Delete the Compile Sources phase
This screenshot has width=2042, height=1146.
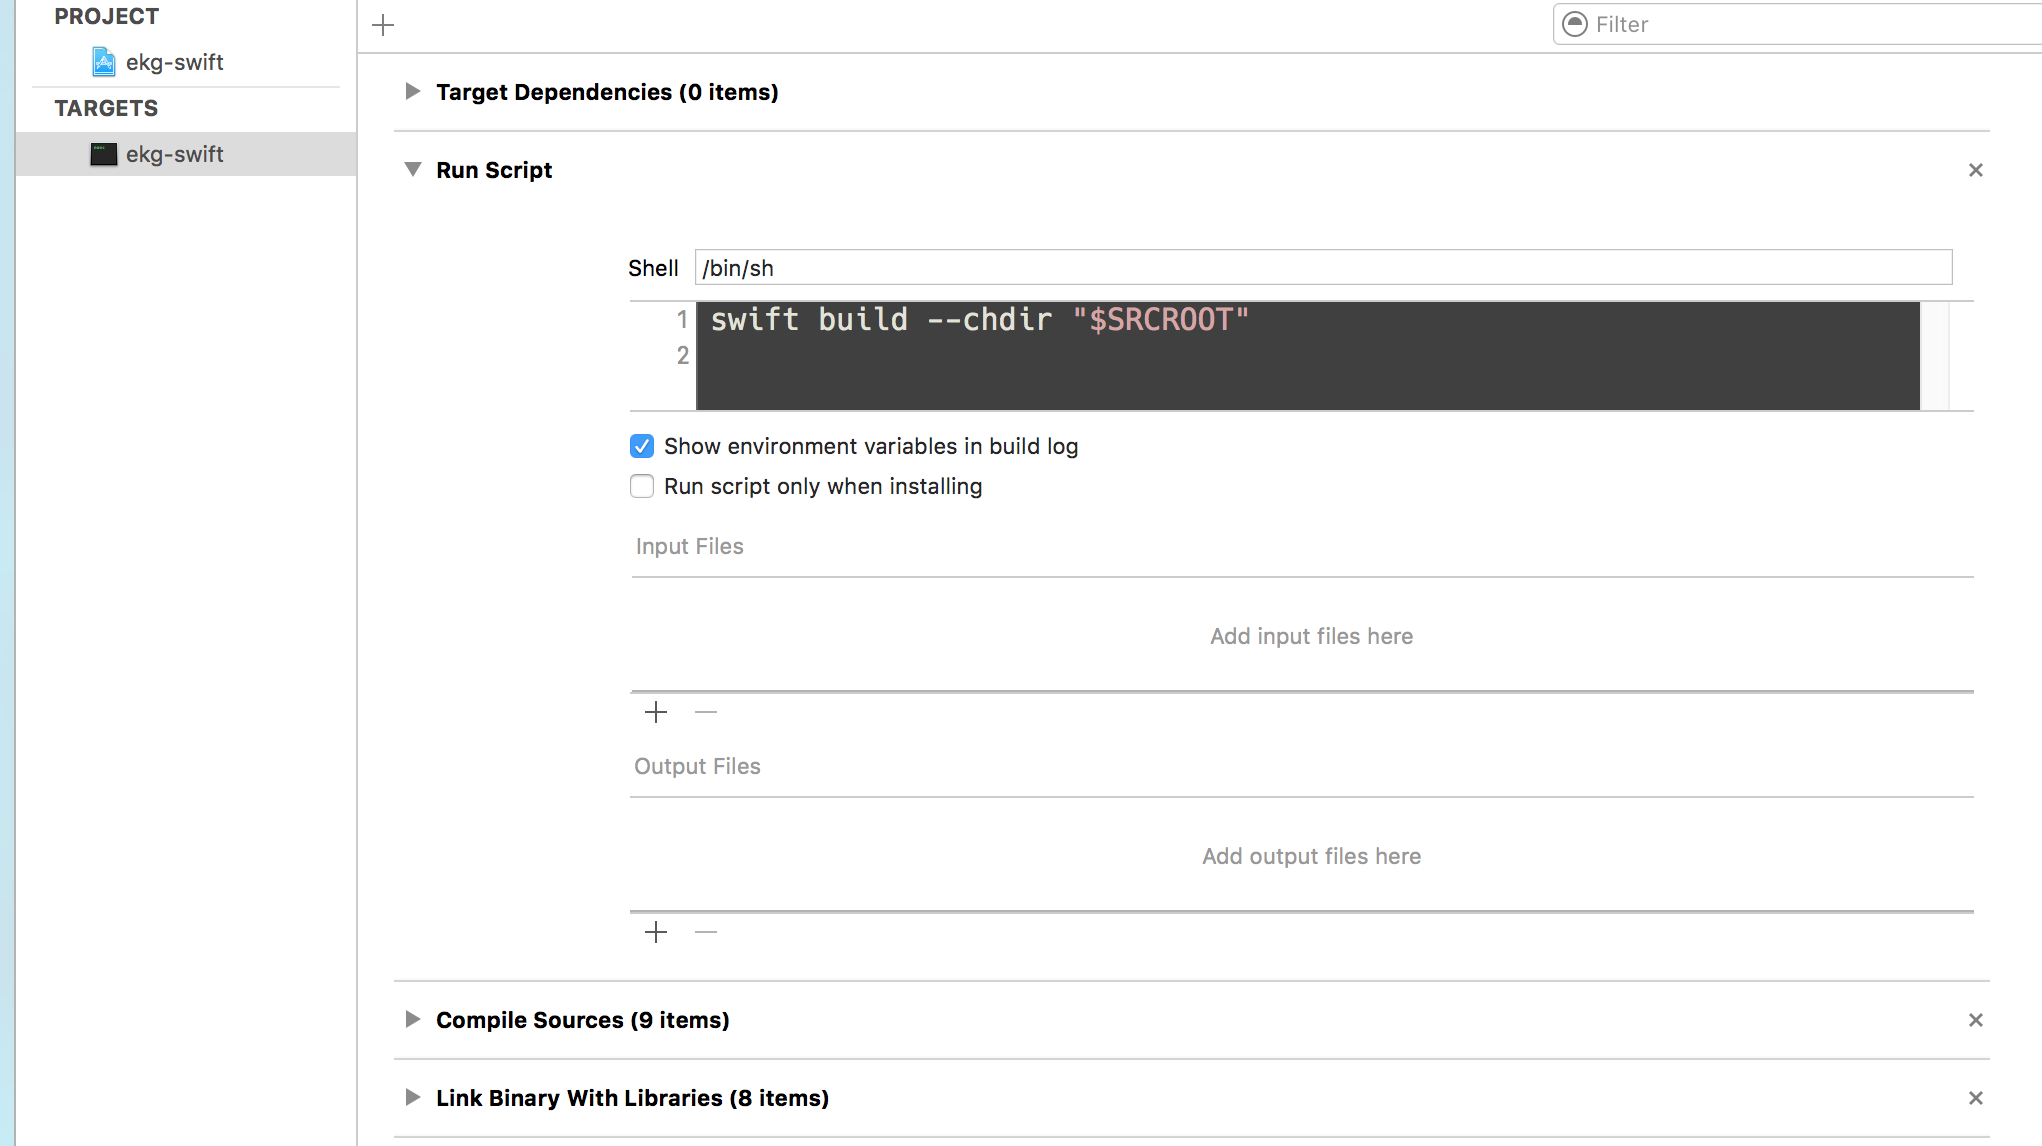(x=1976, y=1020)
